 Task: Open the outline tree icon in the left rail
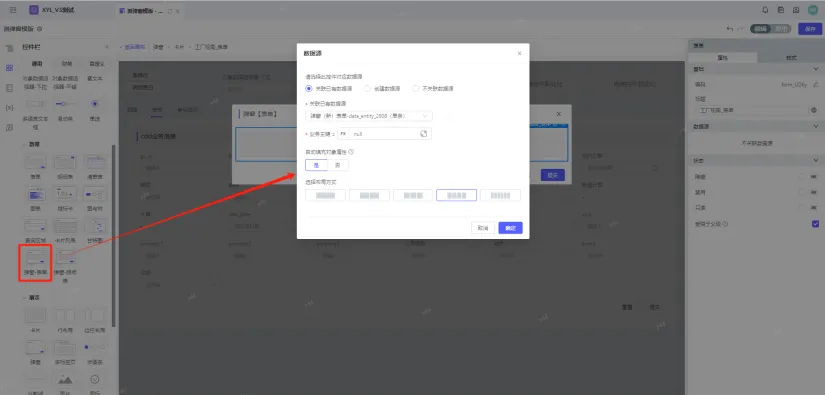[x=9, y=48]
